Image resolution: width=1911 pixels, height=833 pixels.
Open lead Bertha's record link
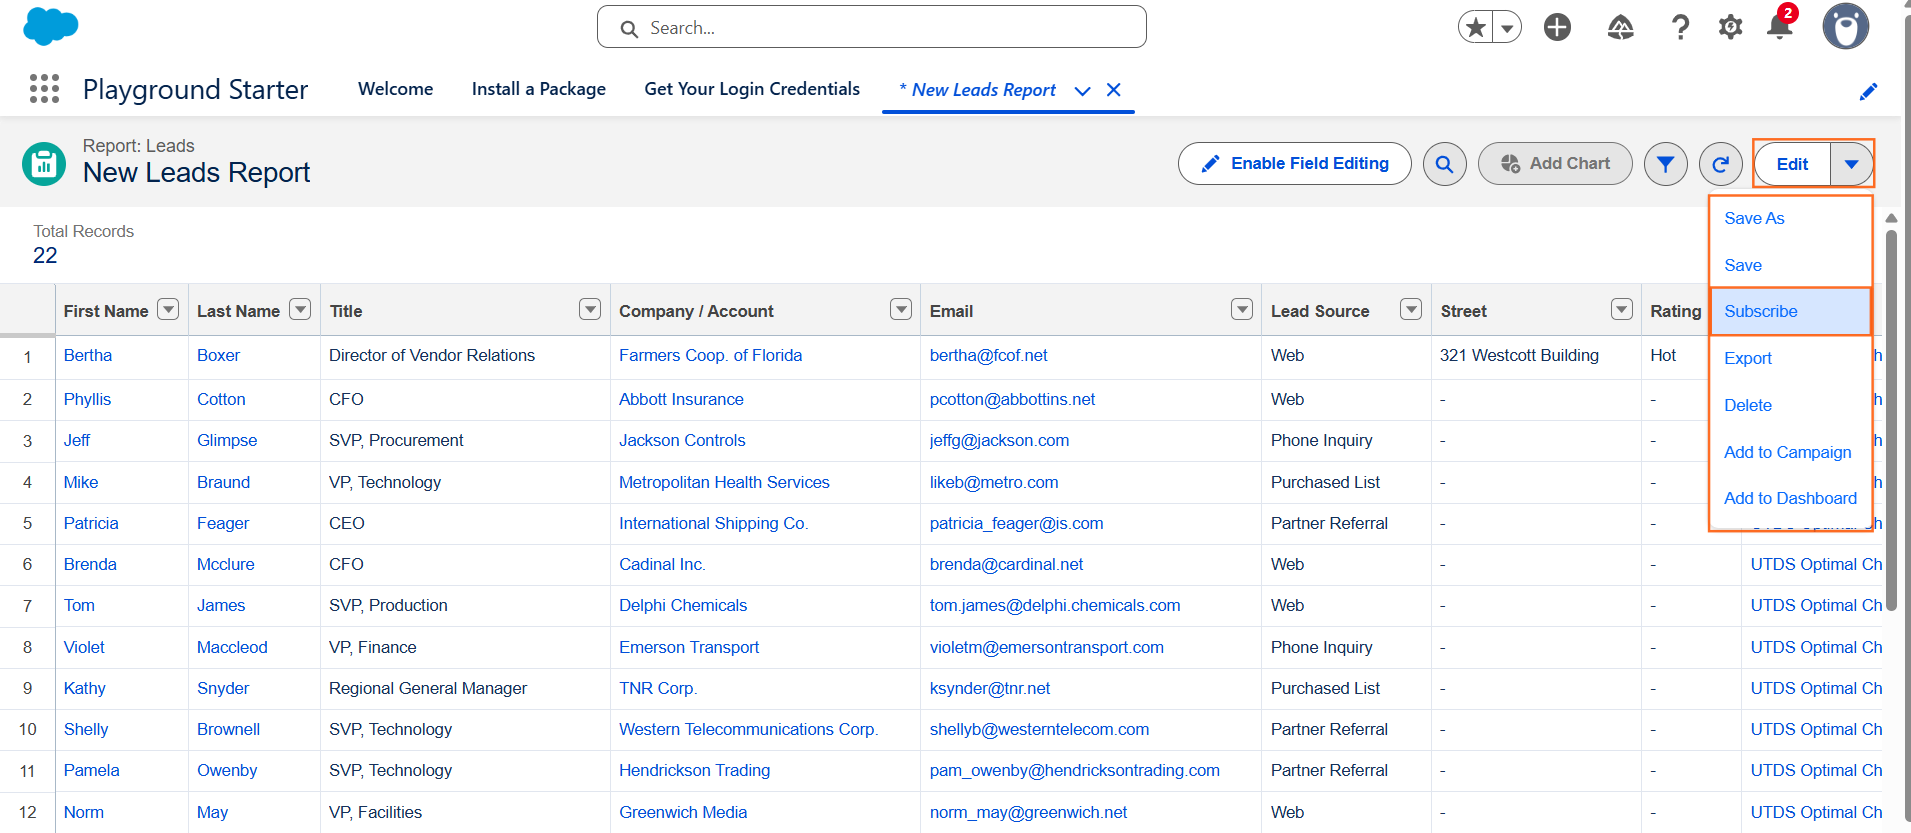tap(88, 355)
